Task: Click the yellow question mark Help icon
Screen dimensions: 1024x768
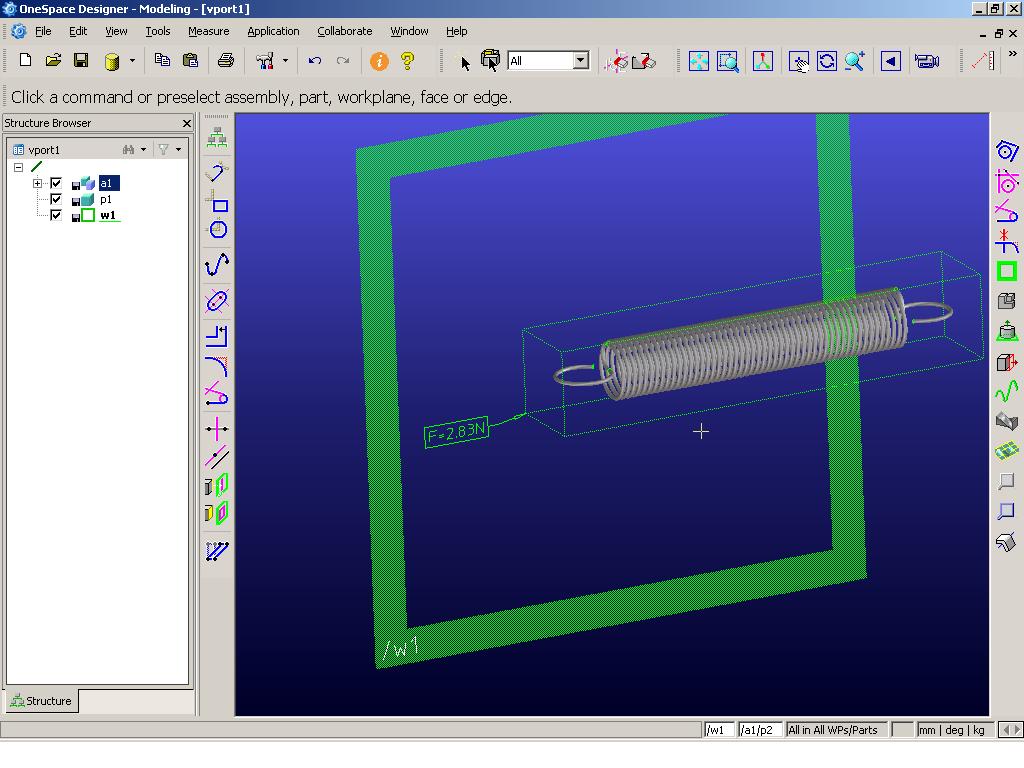Action: coord(408,61)
